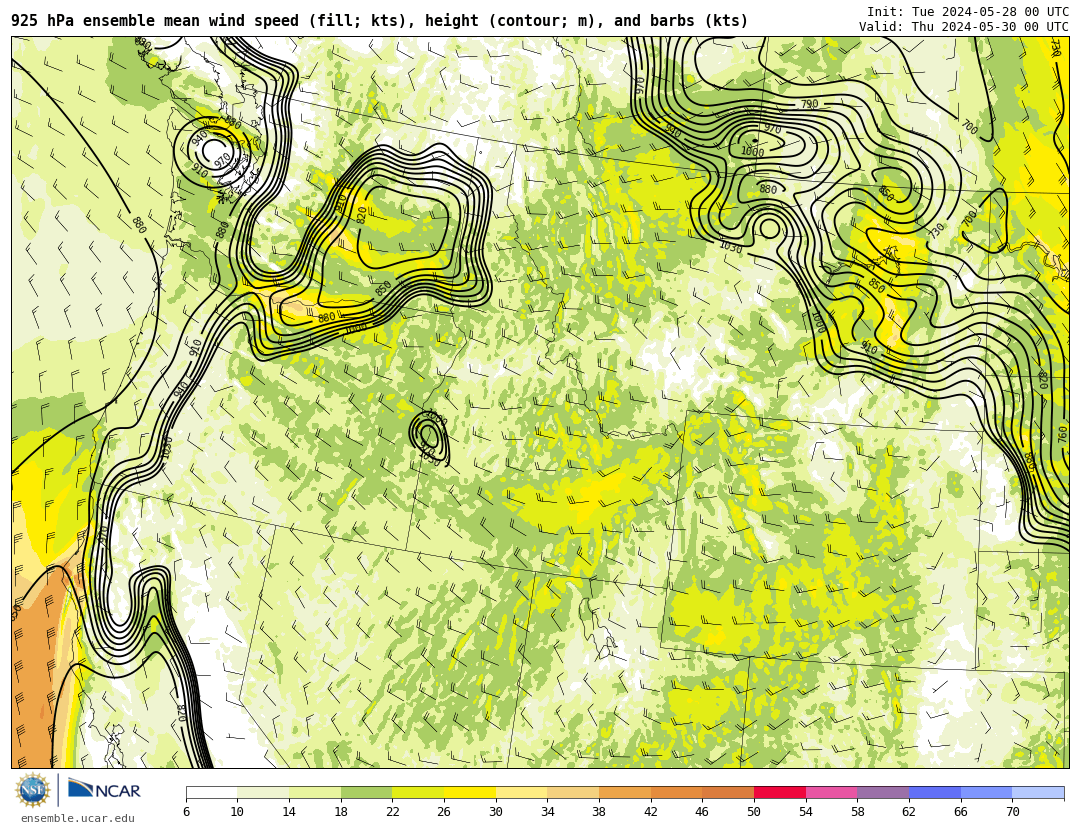Pick the purple 58–62 kts swatch
1080x831 pixels.
883,792
